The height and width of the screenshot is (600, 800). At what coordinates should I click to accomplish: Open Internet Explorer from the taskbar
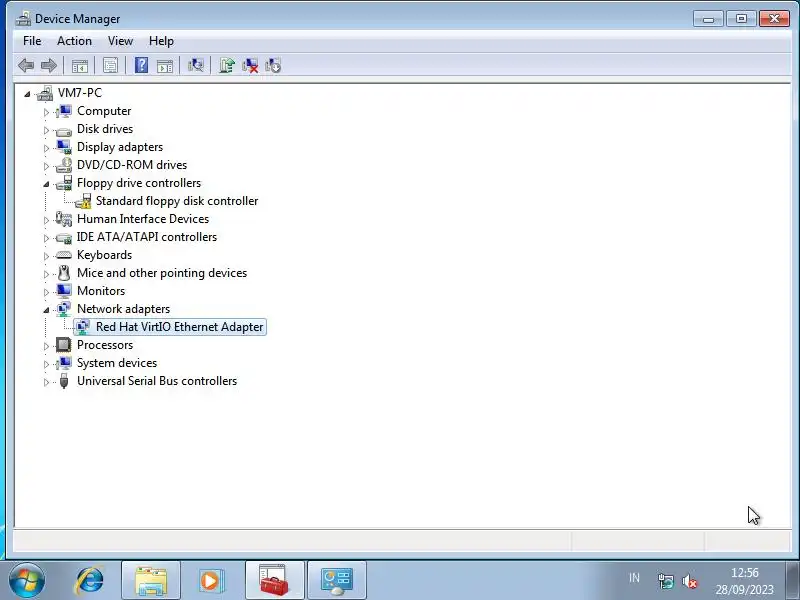point(89,581)
